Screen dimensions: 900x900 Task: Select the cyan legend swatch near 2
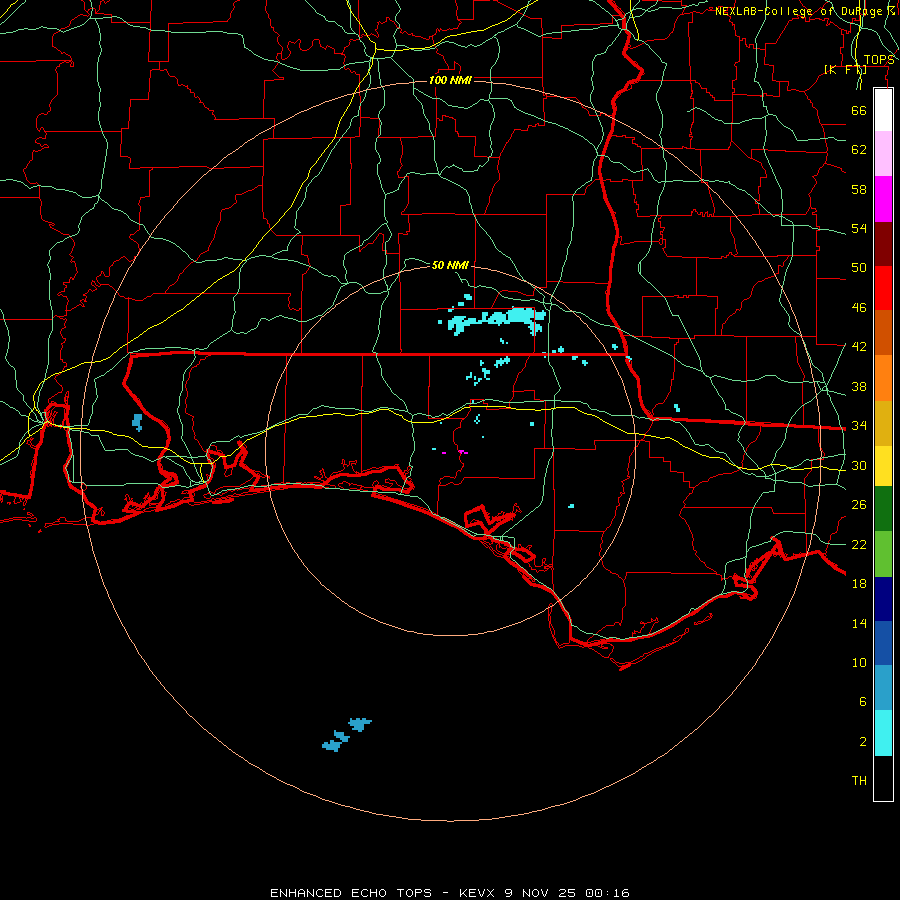pyautogui.click(x=883, y=733)
